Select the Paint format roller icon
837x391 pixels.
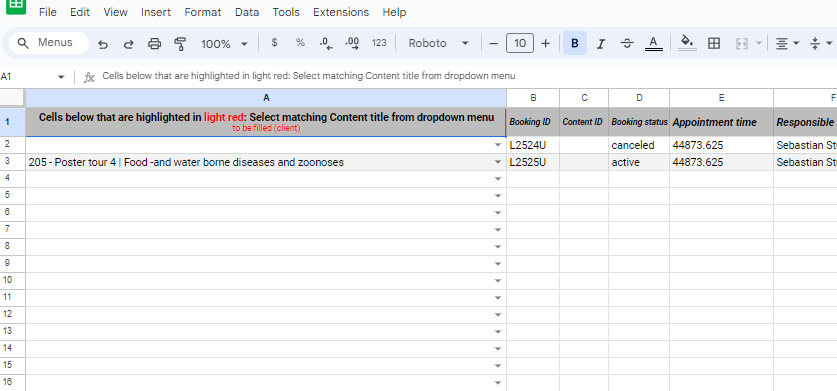tap(180, 44)
